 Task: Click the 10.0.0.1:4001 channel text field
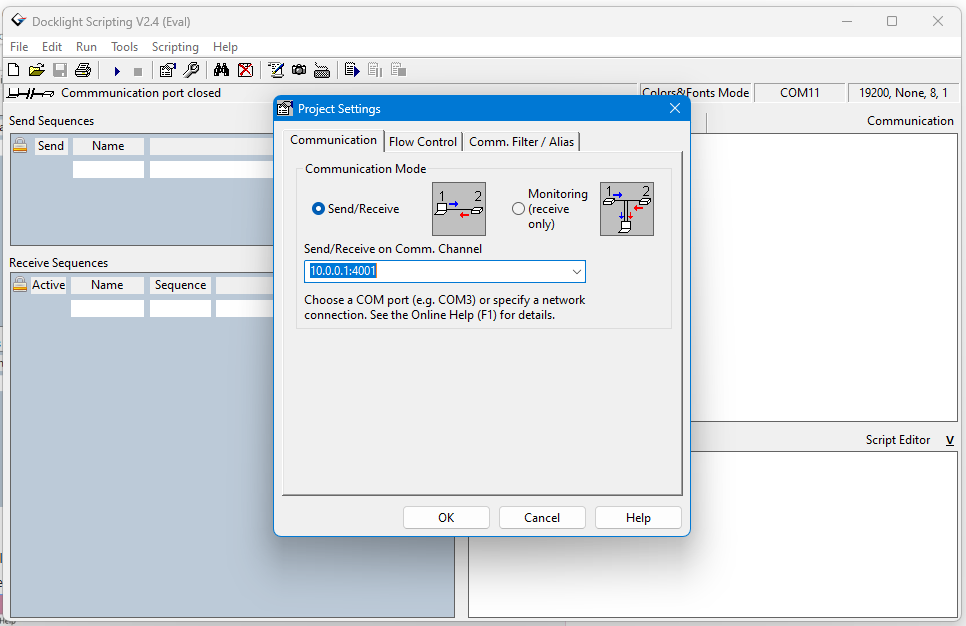[436, 272]
